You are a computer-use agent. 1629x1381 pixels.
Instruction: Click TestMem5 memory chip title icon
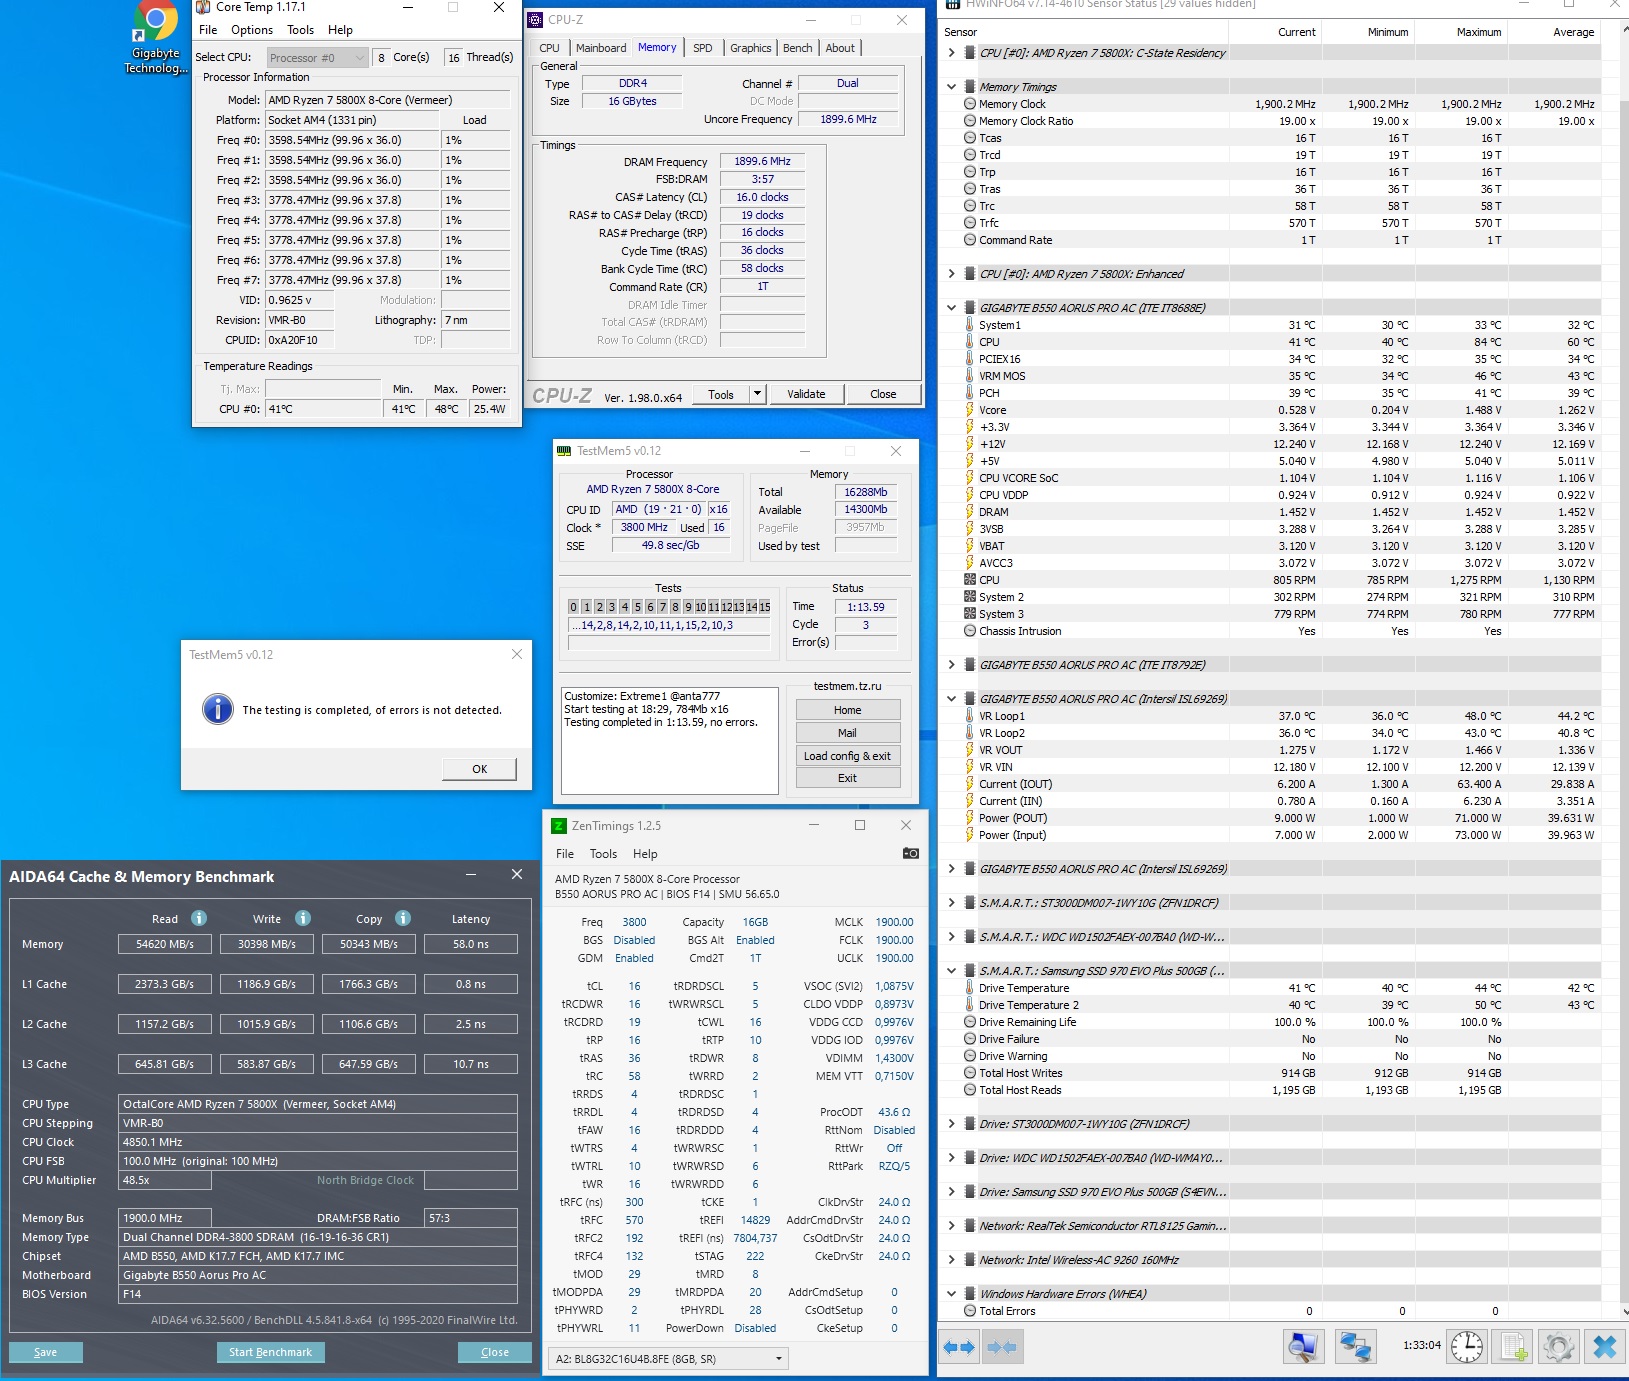point(564,451)
